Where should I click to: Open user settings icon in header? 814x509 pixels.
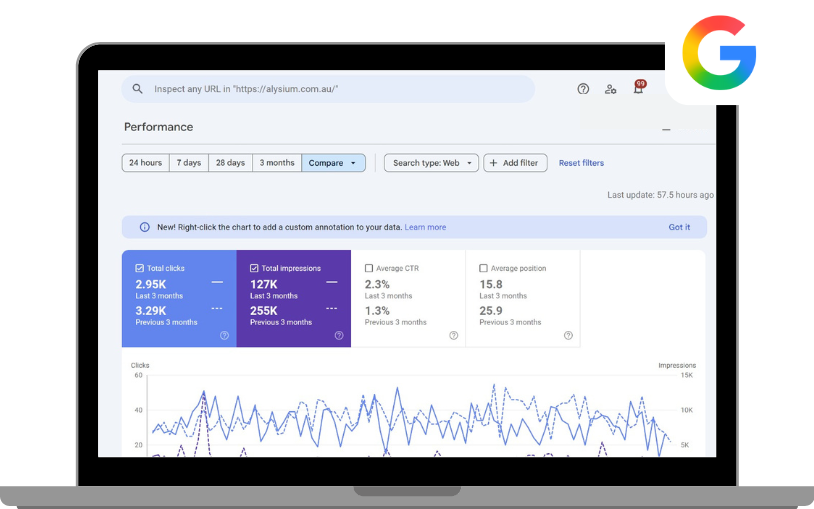[610, 89]
